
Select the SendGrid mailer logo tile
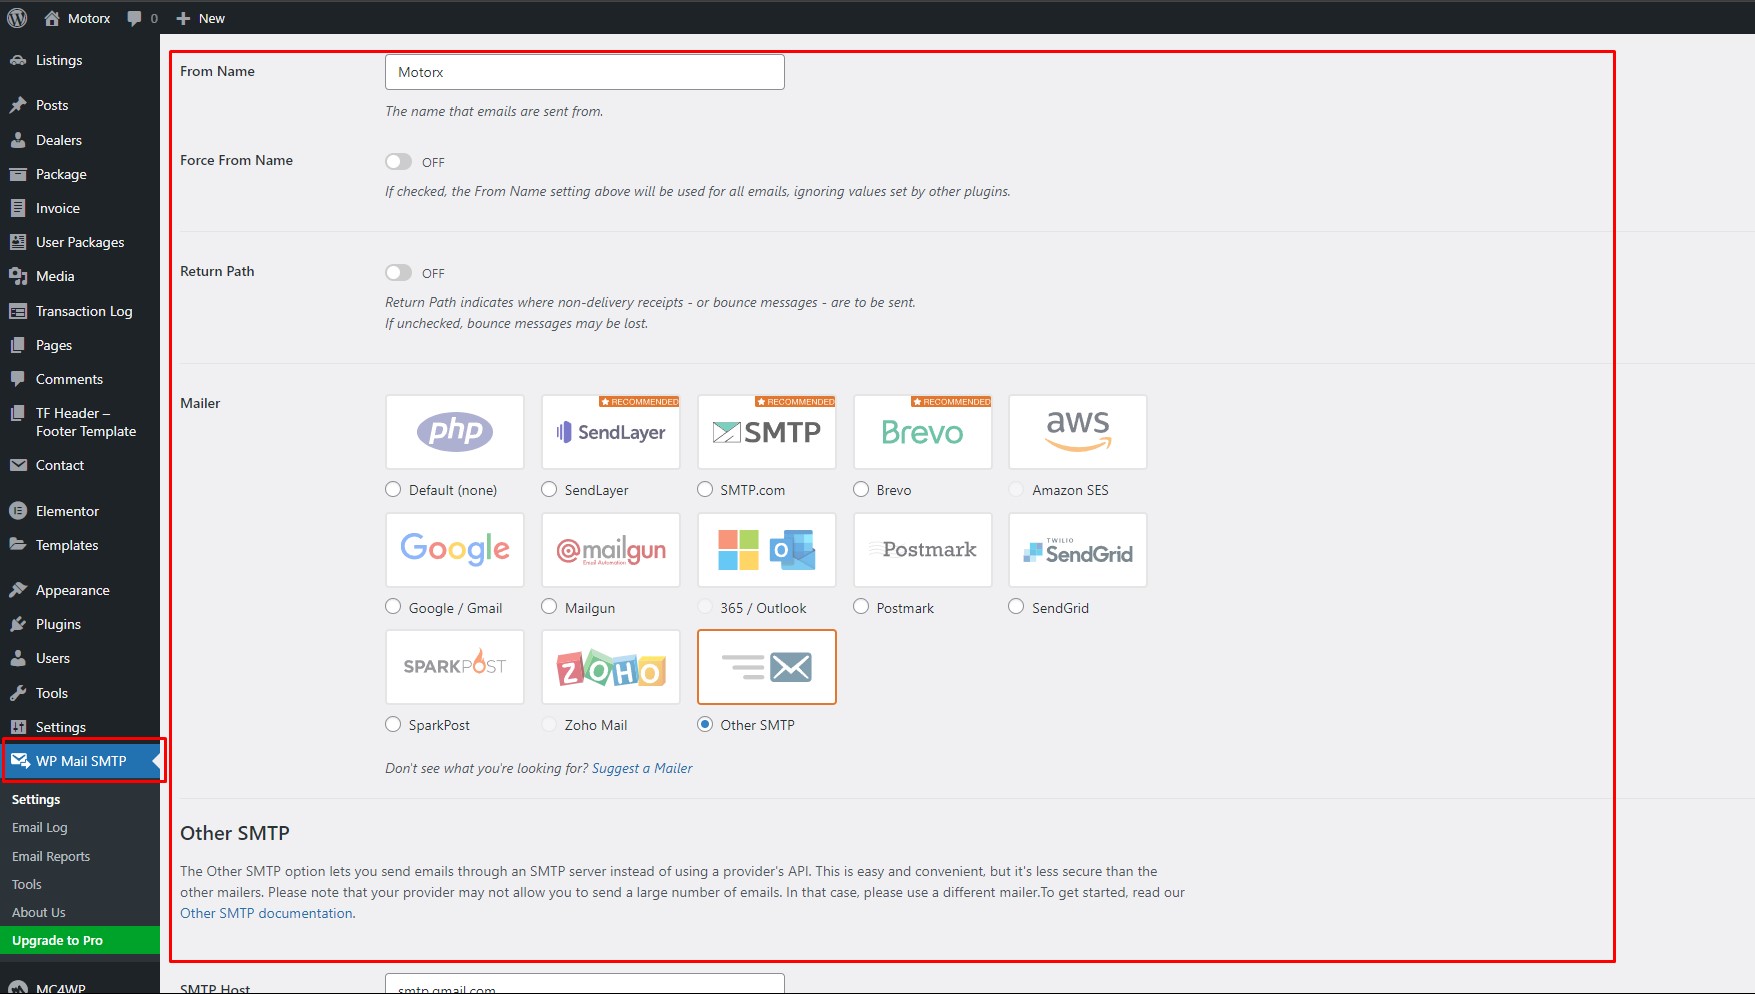pyautogui.click(x=1078, y=550)
